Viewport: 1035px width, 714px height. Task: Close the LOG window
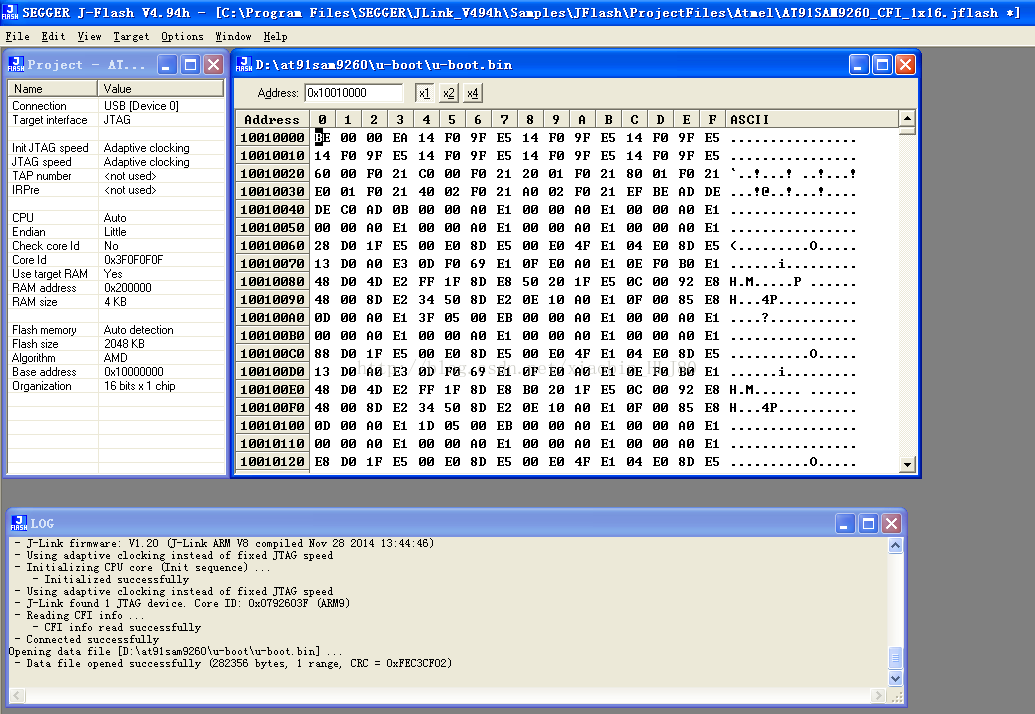pos(892,523)
